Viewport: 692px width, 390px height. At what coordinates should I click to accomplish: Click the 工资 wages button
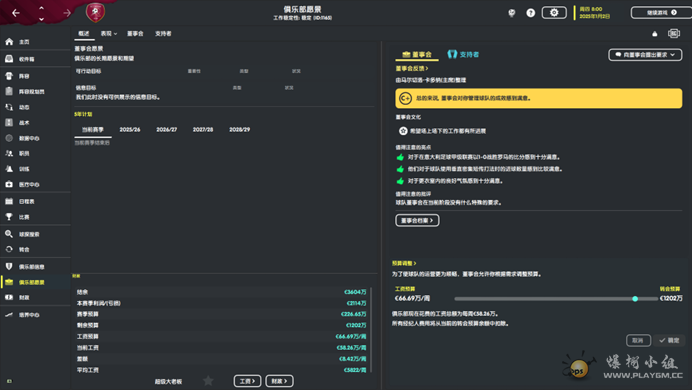click(247, 381)
